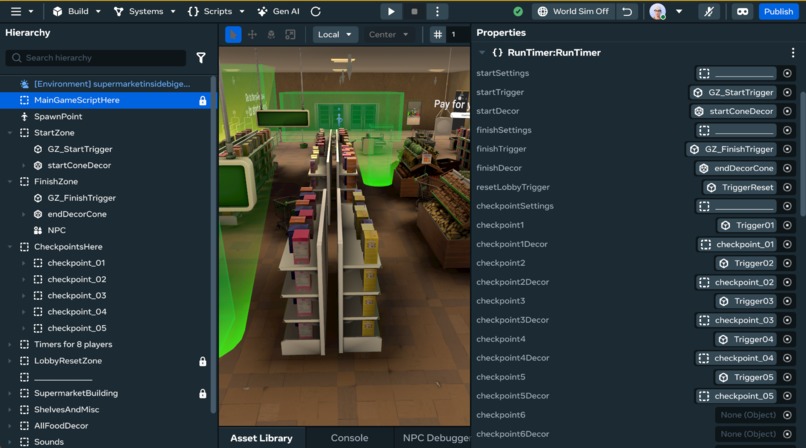Select GZ_StartTrigger in the hierarchy
This screenshot has height=448, width=806.
click(80, 149)
